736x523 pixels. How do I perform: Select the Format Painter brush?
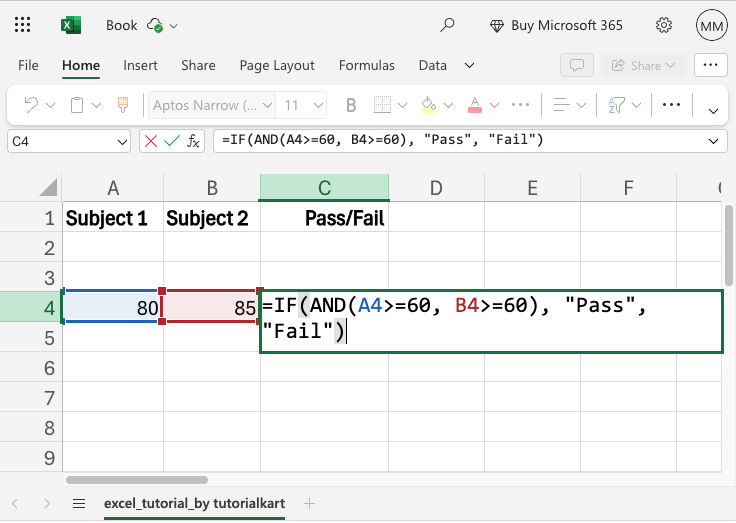pos(123,105)
